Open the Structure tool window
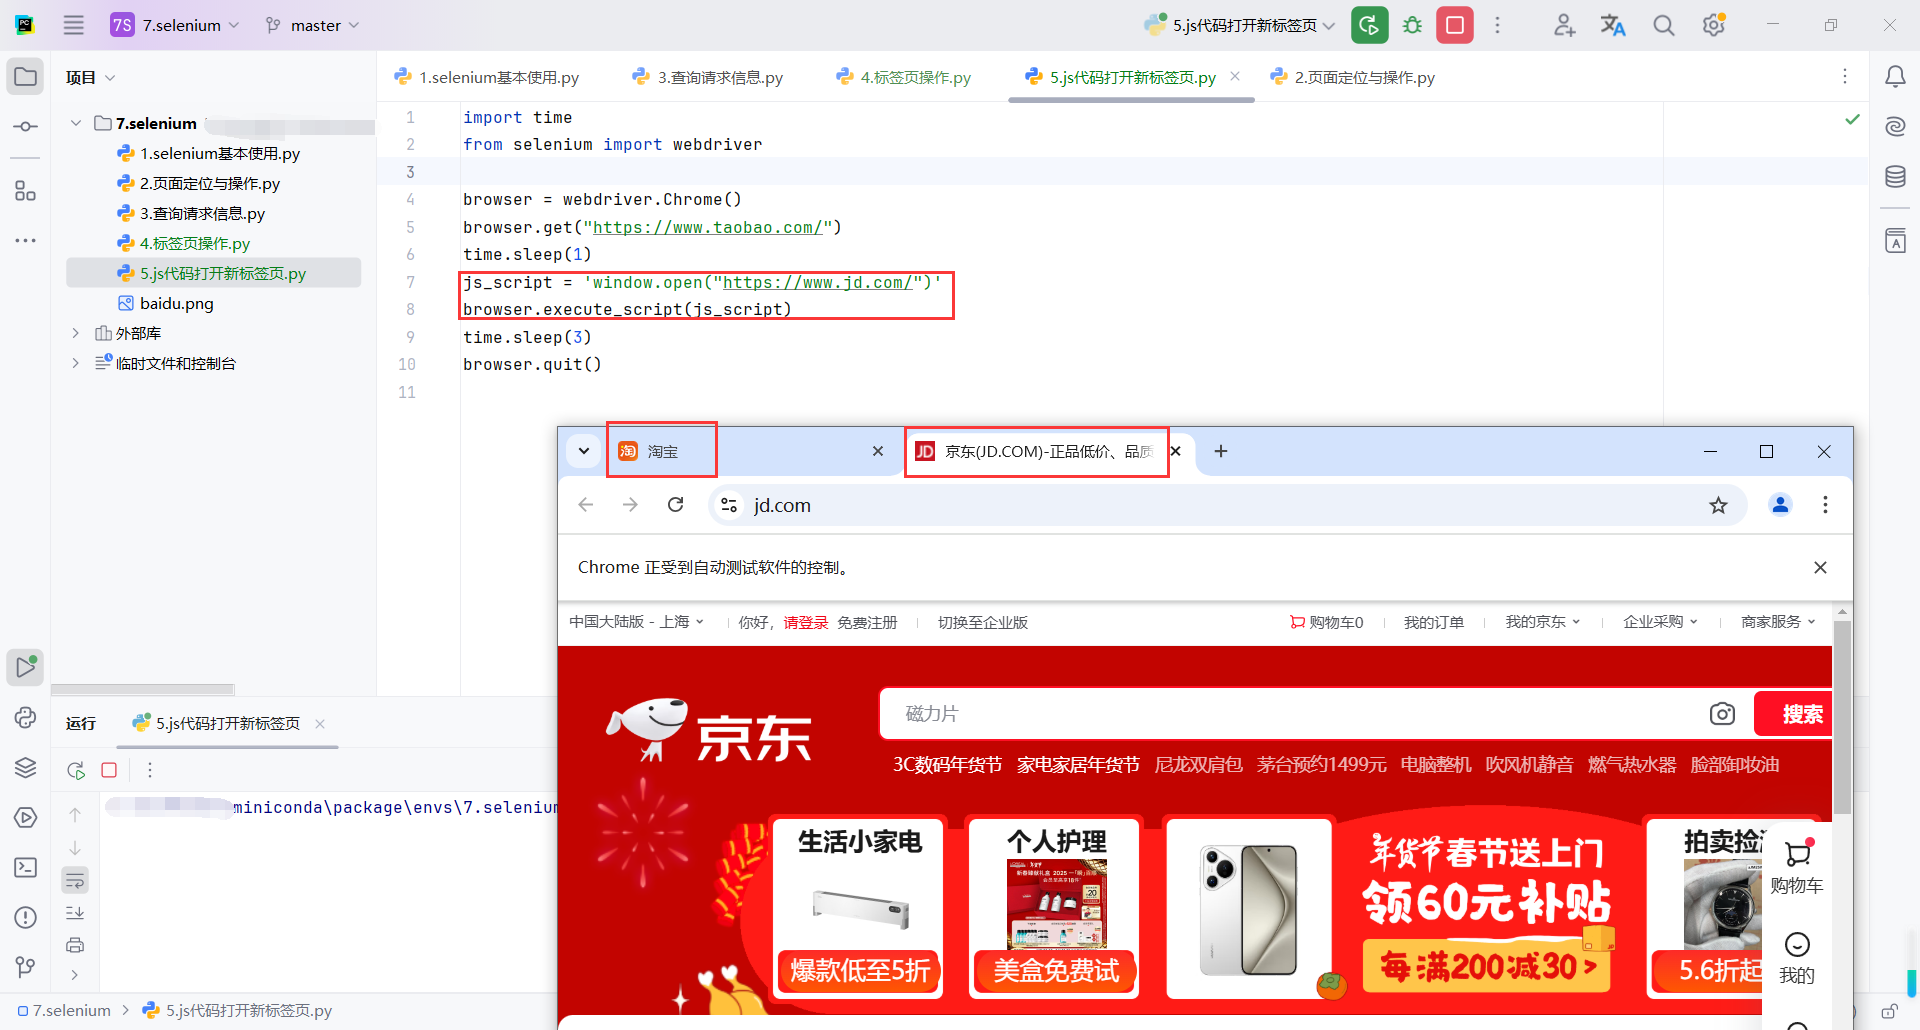1920x1030 pixels. click(25, 190)
